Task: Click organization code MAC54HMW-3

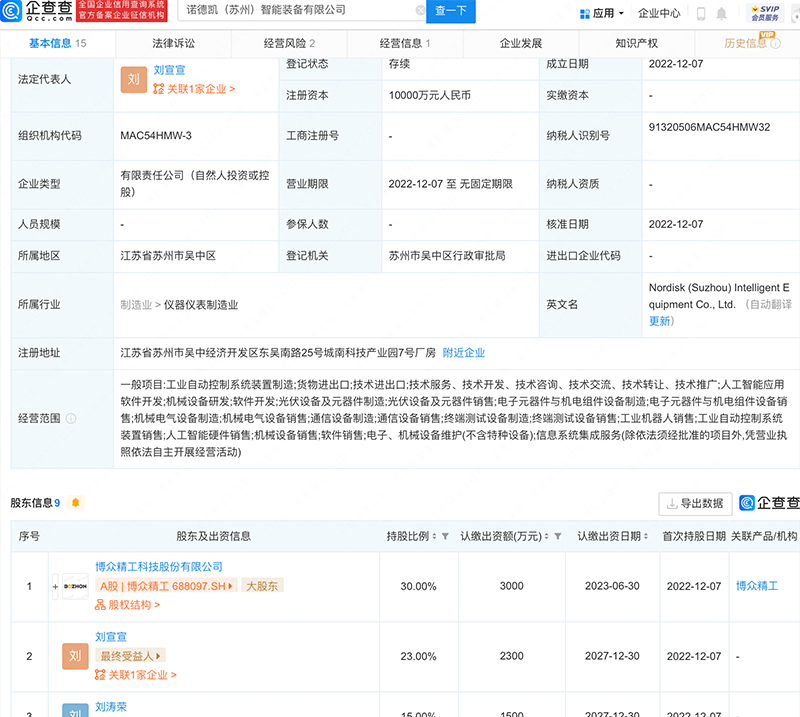Action: pyautogui.click(x=156, y=135)
